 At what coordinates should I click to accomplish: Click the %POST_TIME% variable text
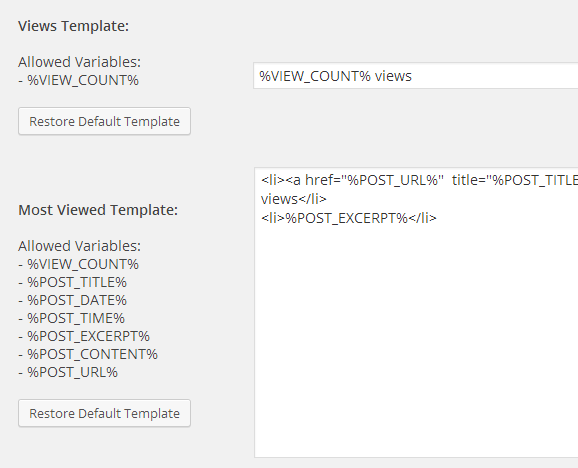[76, 318]
